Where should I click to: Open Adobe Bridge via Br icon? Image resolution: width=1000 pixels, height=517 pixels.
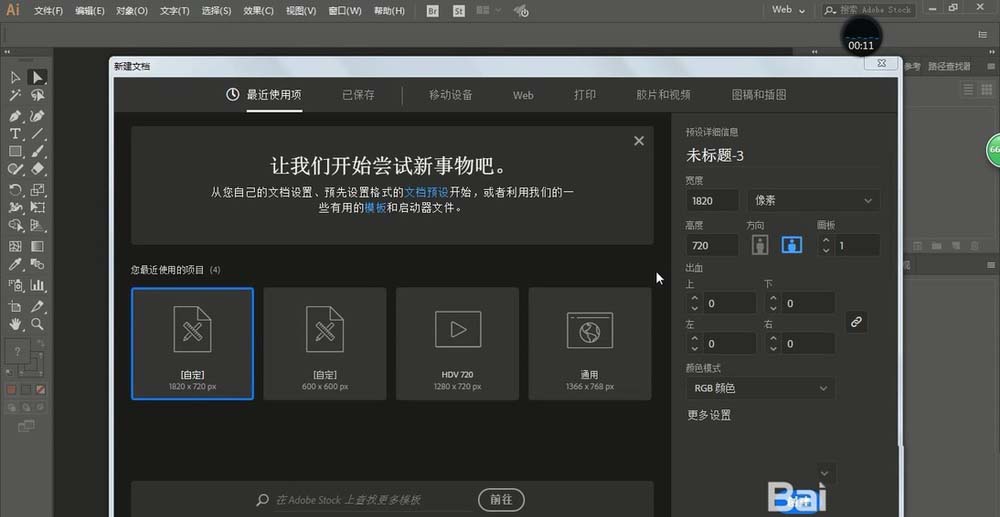click(x=432, y=11)
